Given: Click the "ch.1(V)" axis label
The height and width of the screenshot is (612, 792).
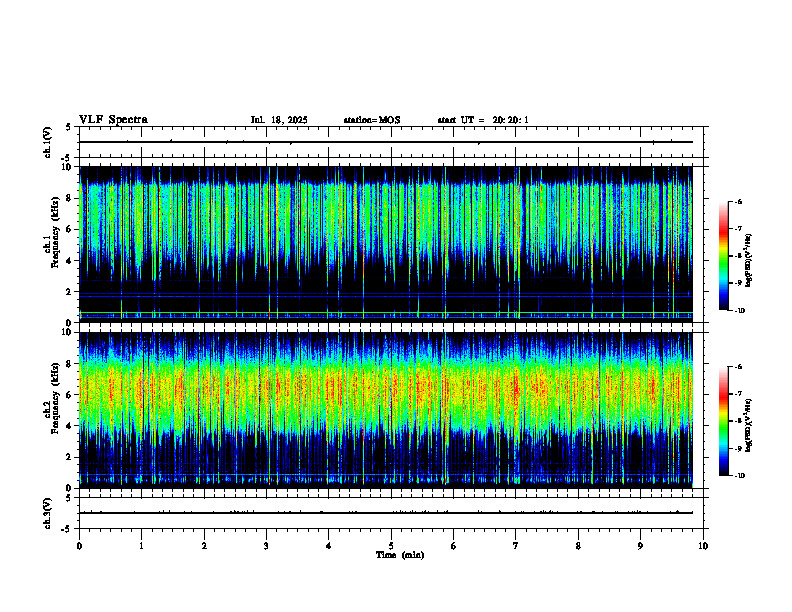Looking at the screenshot, I should click(47, 142).
